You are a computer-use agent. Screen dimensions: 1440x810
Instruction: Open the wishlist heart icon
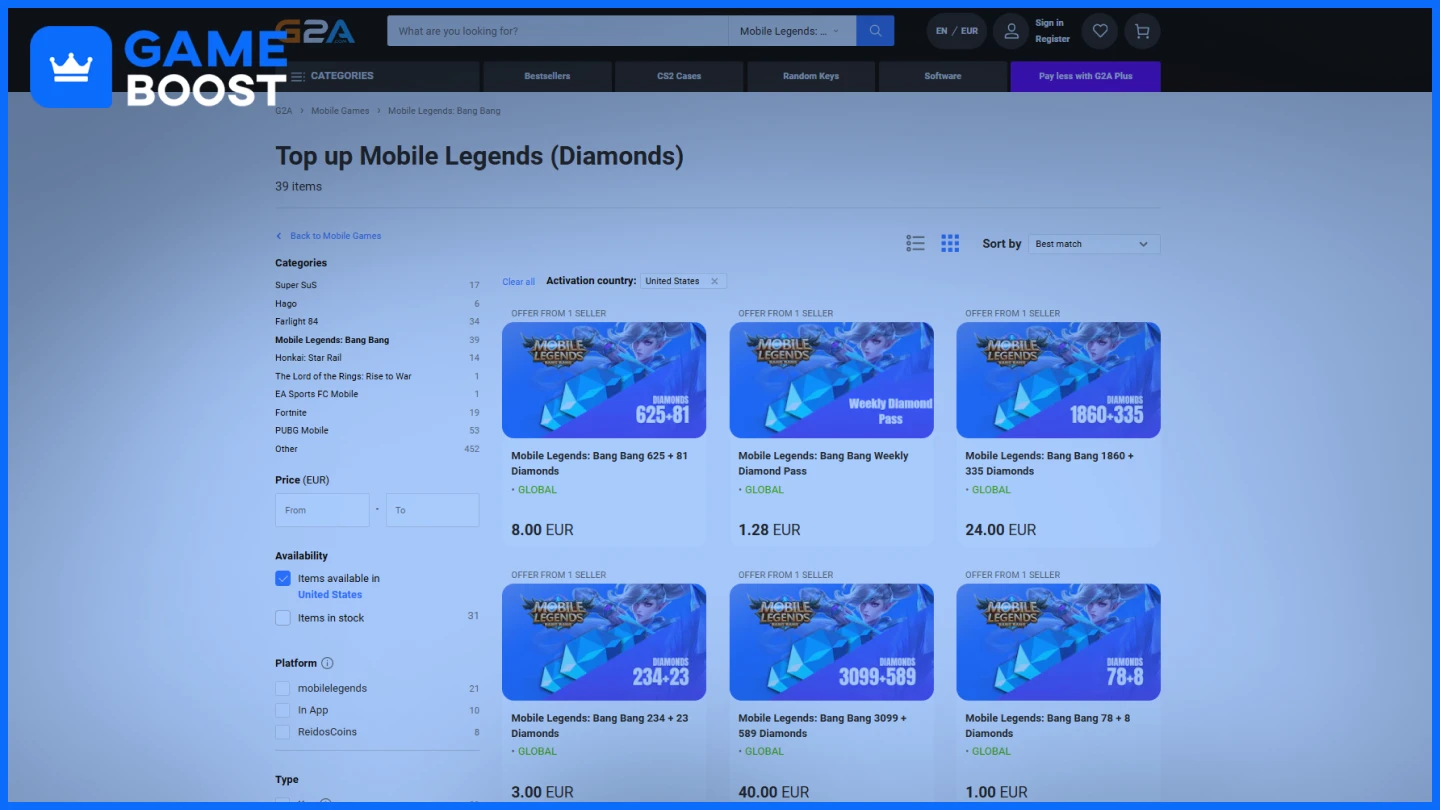coord(1100,31)
